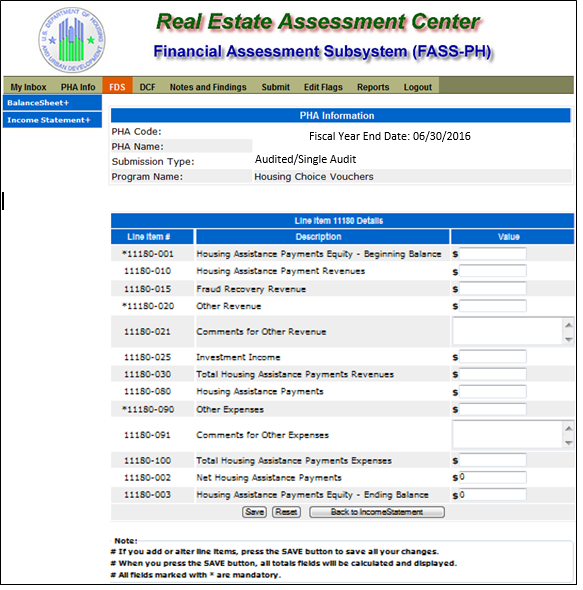This screenshot has height=590, width=583.
Task: Click the Back to IncomeStatement button
Action: click(x=377, y=512)
